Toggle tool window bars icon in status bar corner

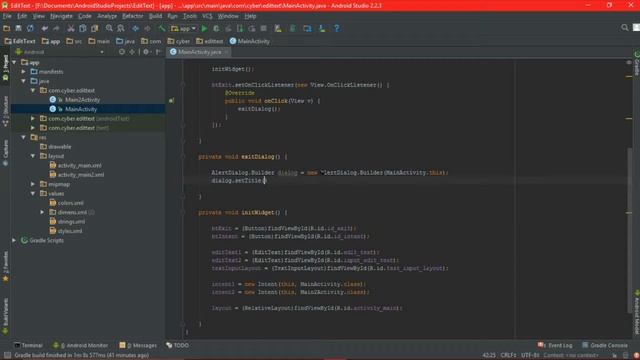pos(7,356)
